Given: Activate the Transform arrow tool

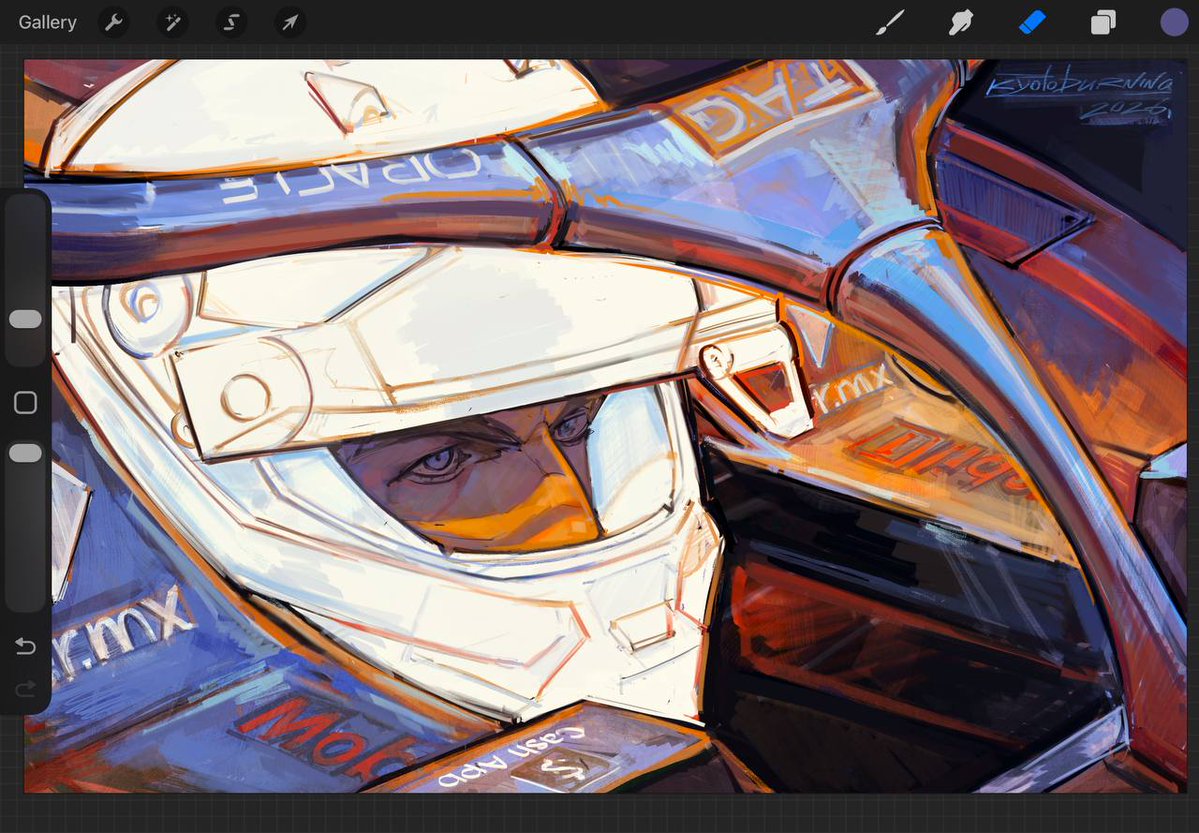Looking at the screenshot, I should tap(290, 23).
